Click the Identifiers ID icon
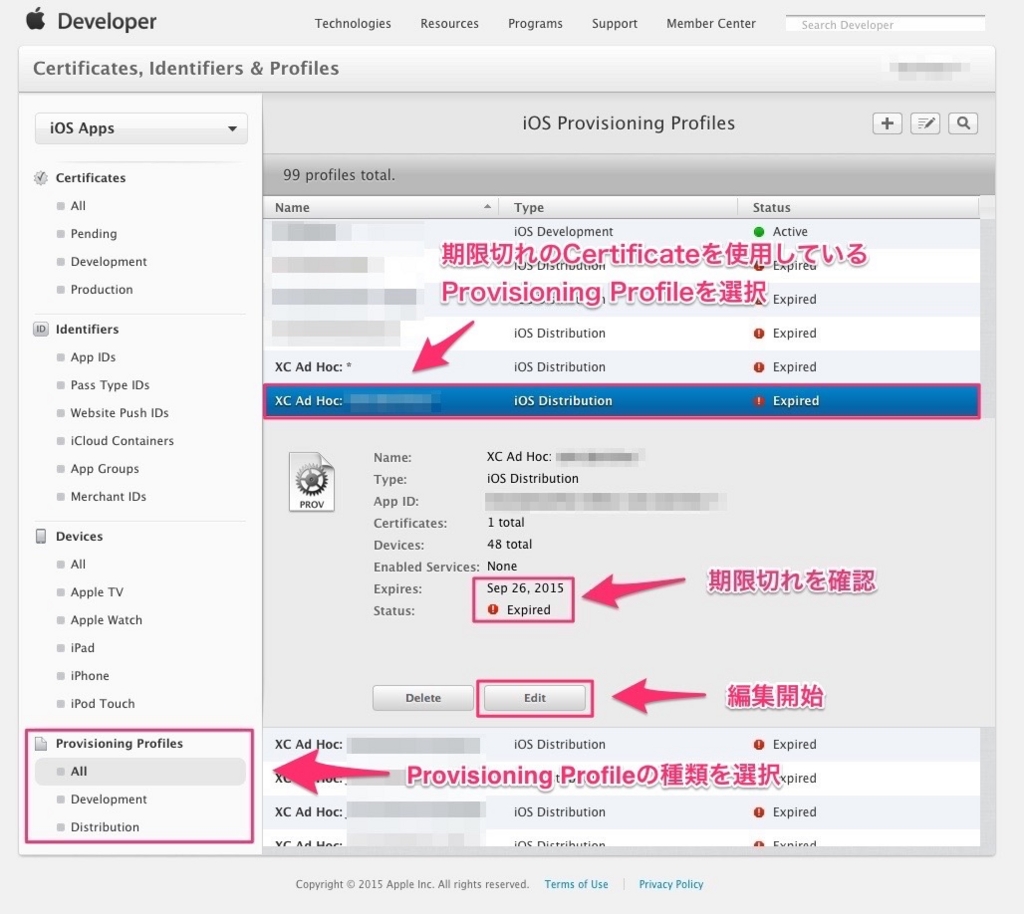Viewport: 1024px width, 914px height. 40,329
